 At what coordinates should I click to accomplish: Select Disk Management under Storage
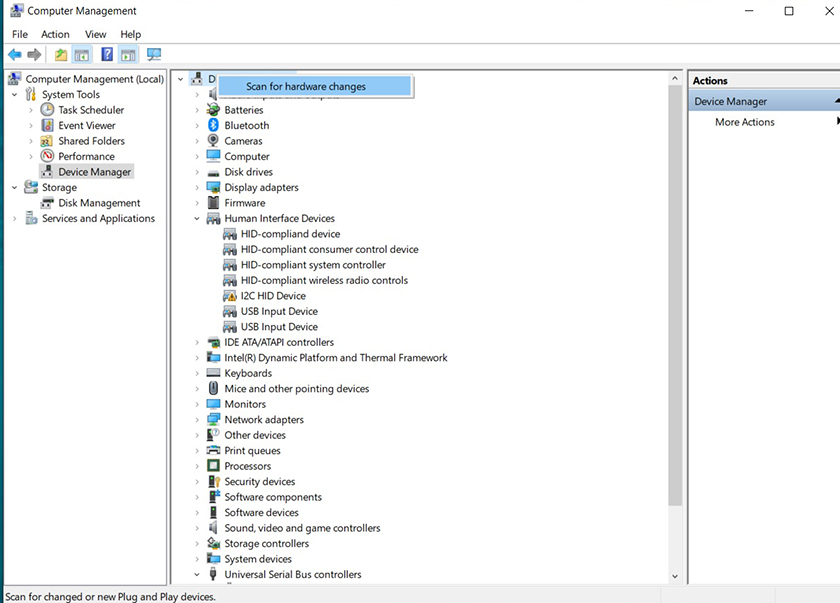(98, 203)
